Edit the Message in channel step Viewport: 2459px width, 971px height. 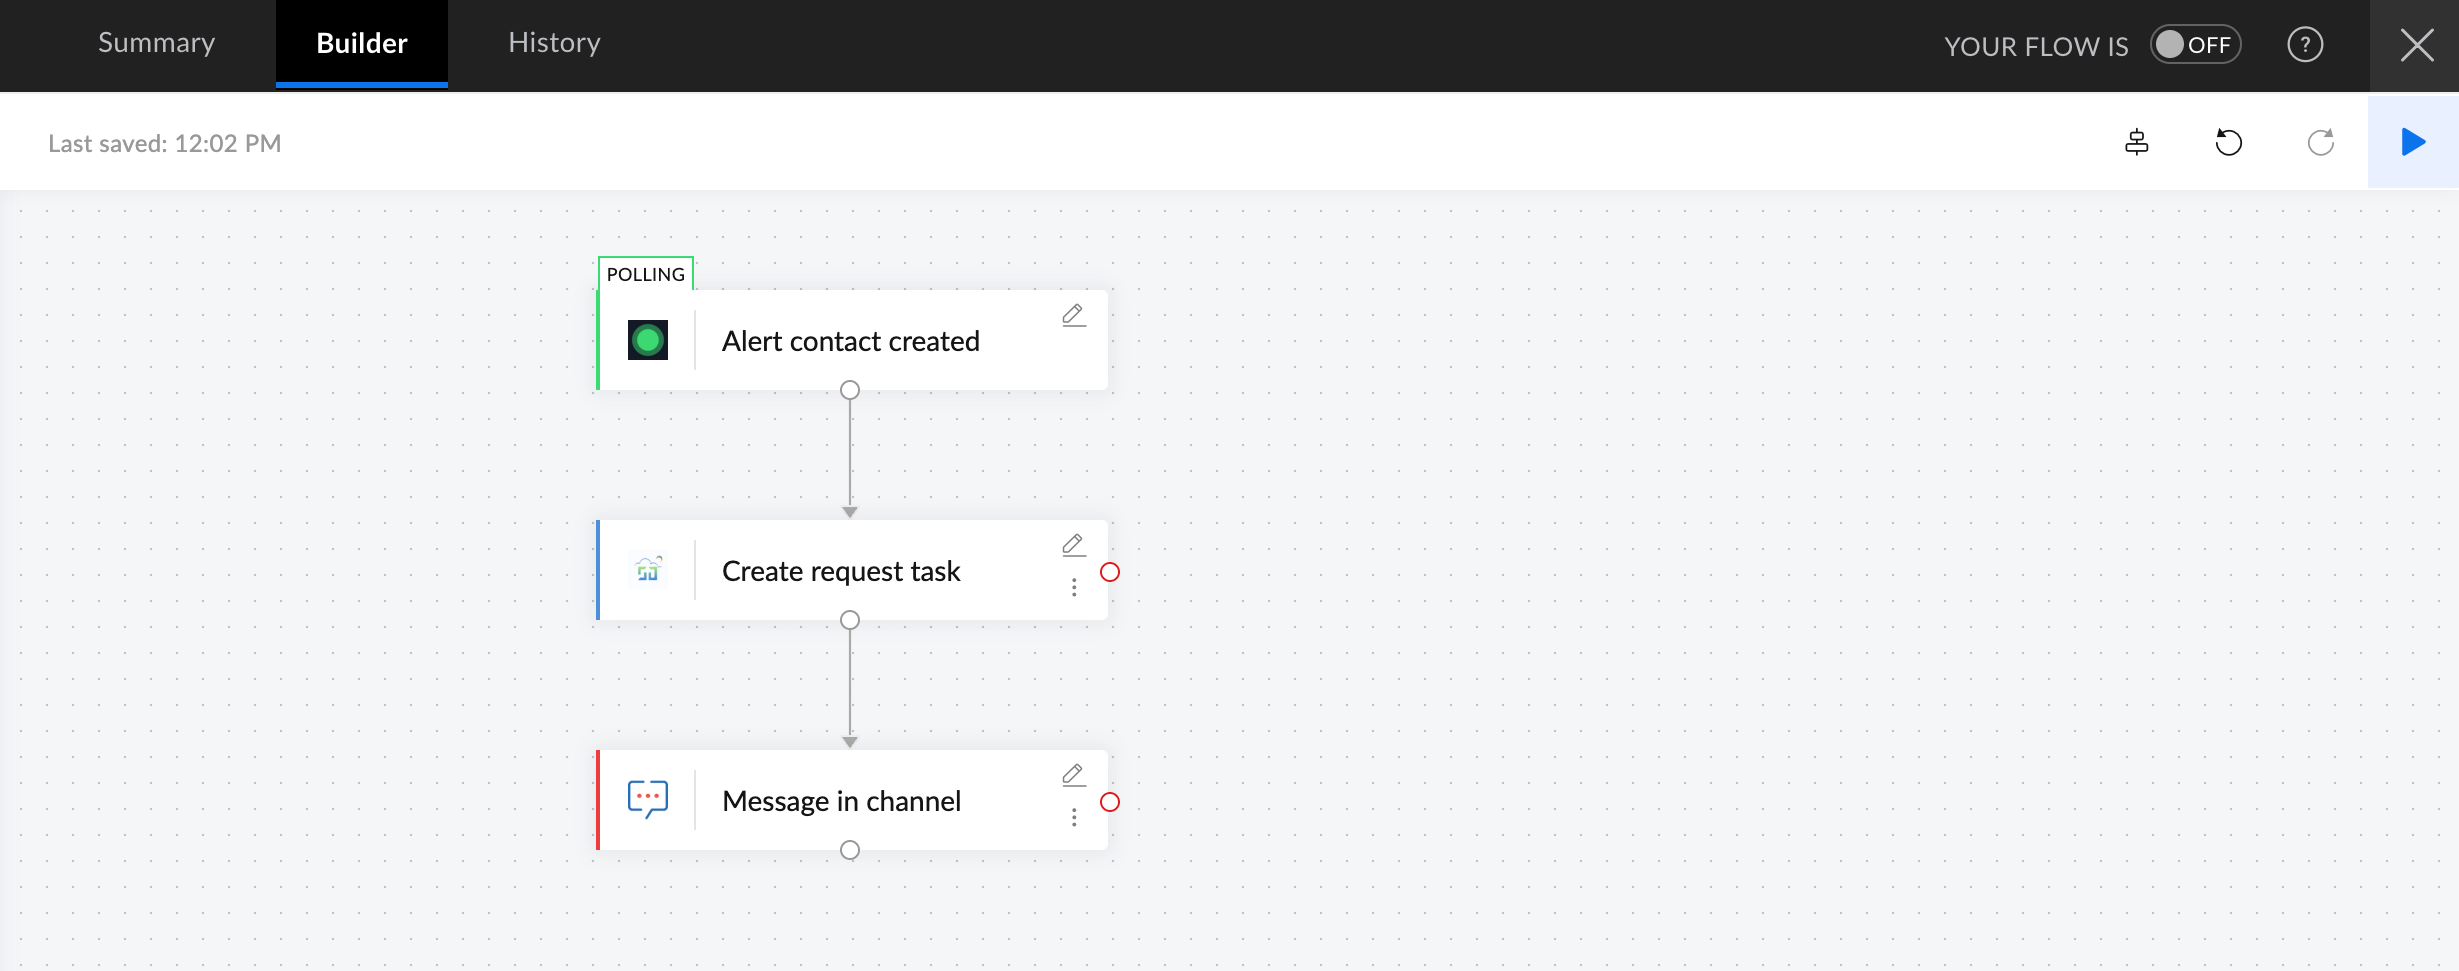[x=1073, y=775]
